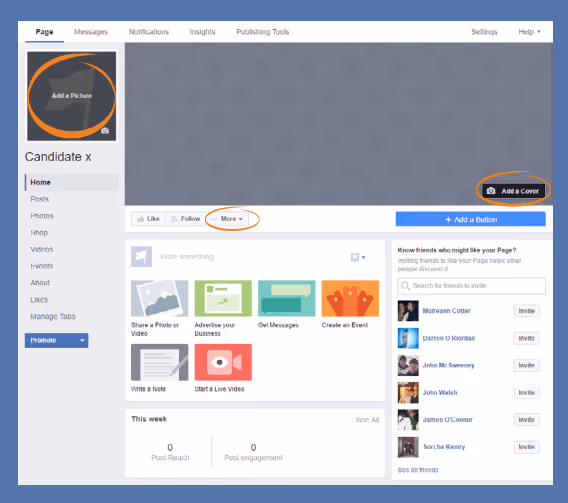The width and height of the screenshot is (568, 503).
Task: Open Posts in the sidebar
Action: tap(39, 199)
